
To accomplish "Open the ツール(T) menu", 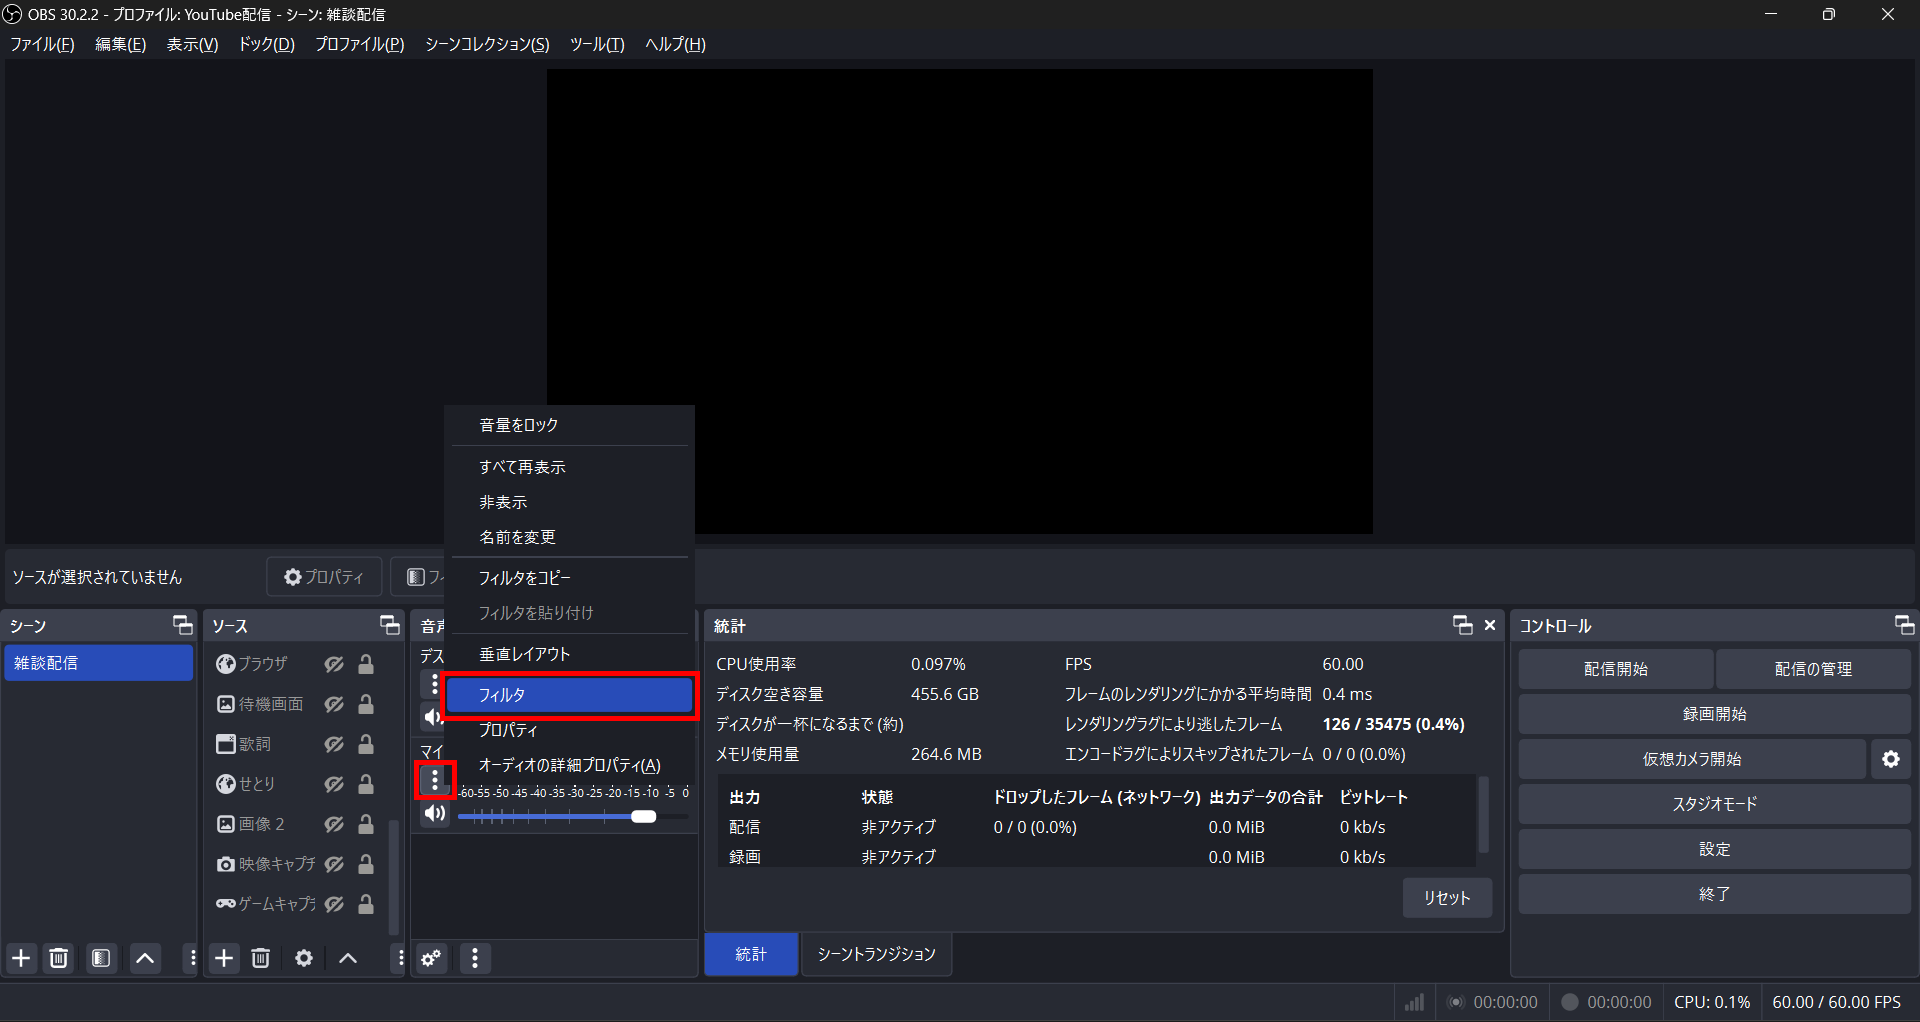I will 597,44.
